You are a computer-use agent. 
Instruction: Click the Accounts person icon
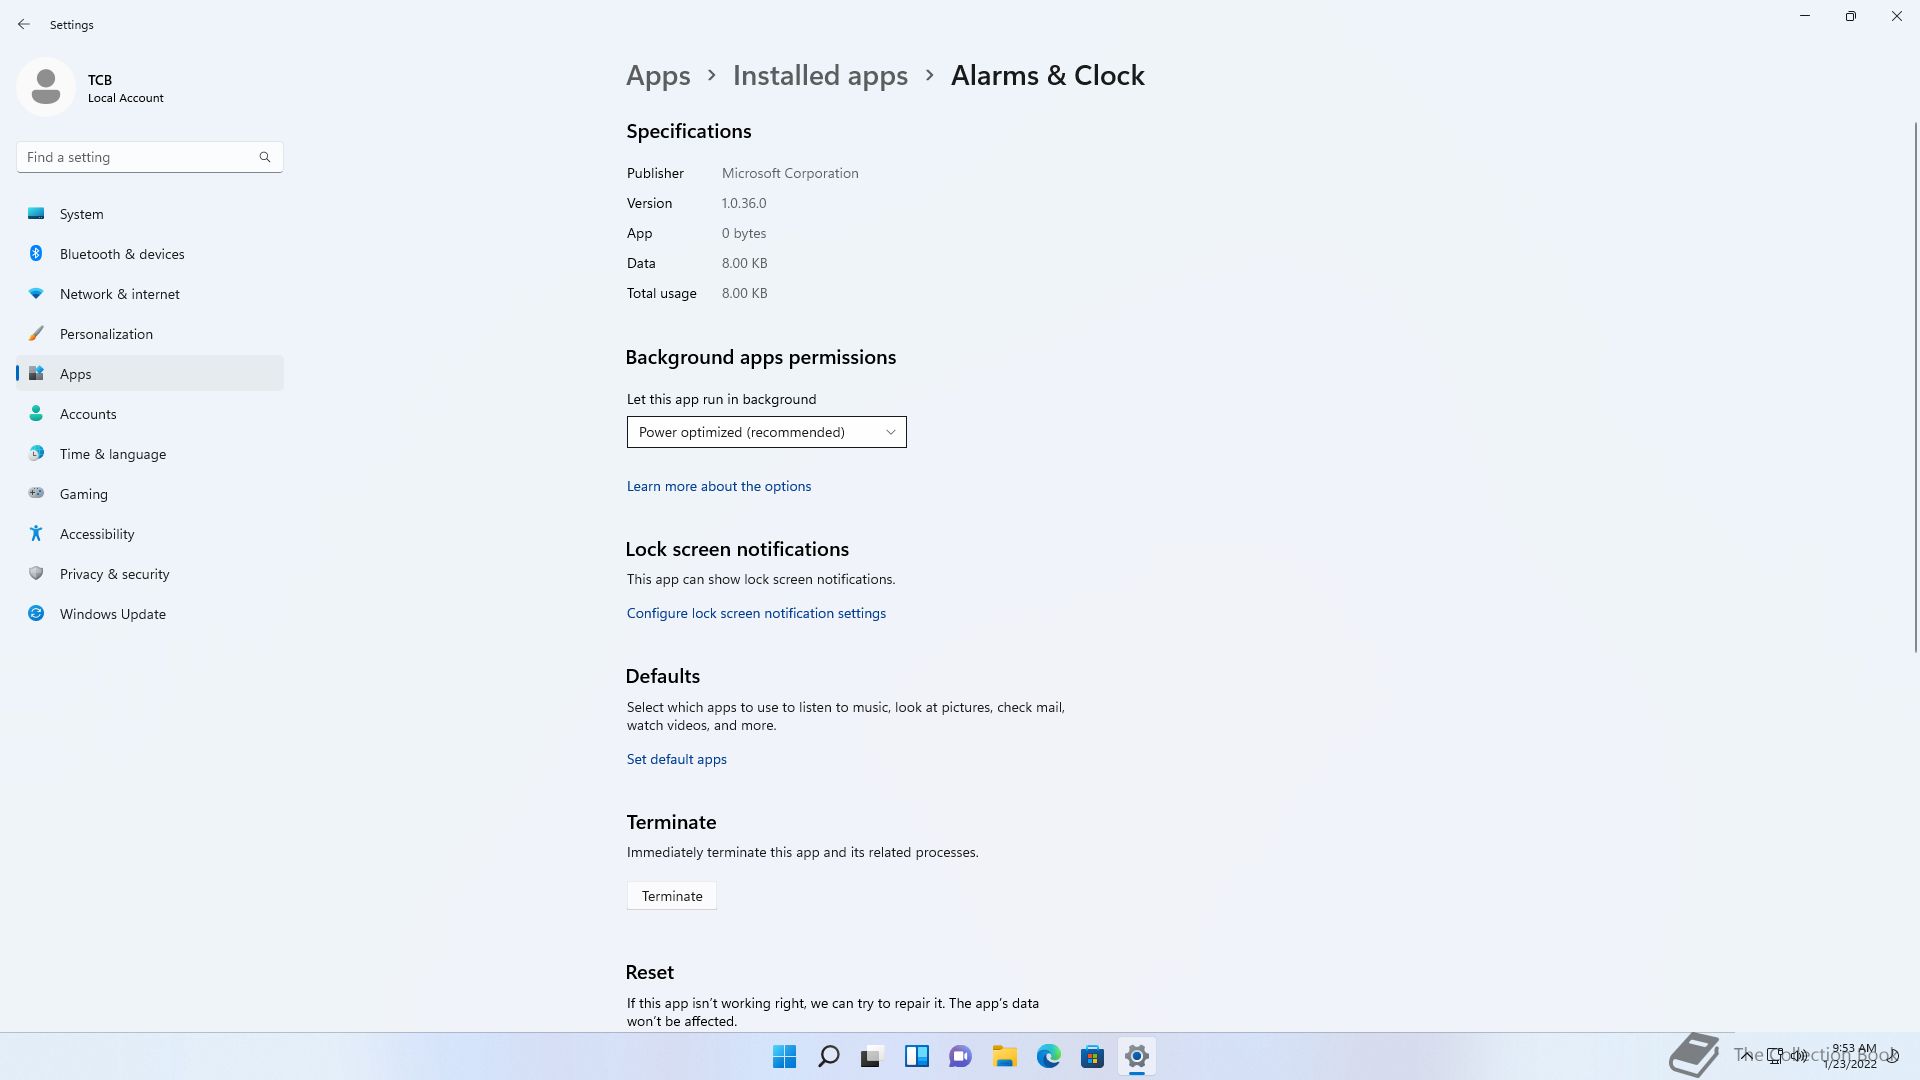(36, 414)
